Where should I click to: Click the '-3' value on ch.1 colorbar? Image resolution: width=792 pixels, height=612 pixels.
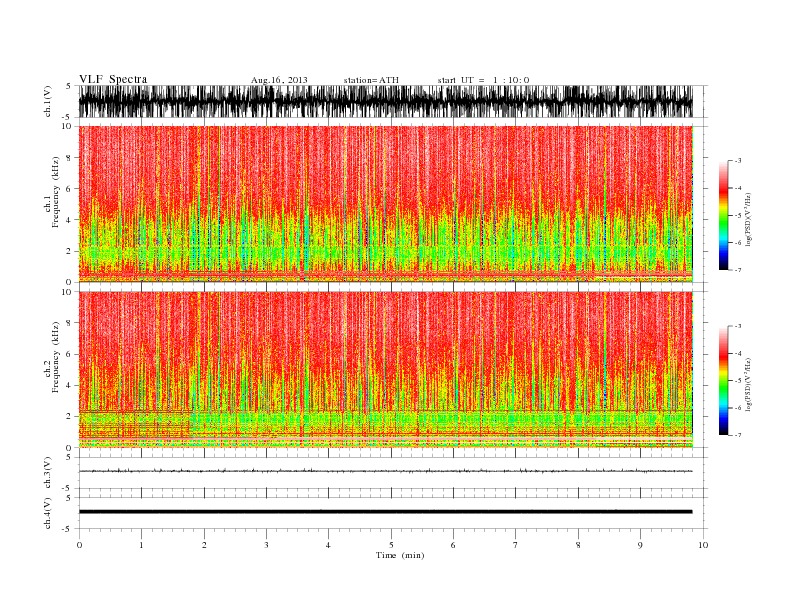737,161
